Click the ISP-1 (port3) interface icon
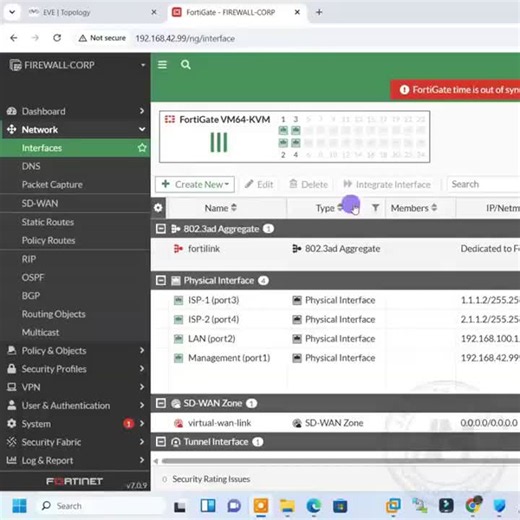Screen dimensions: 520x520 tap(178, 300)
